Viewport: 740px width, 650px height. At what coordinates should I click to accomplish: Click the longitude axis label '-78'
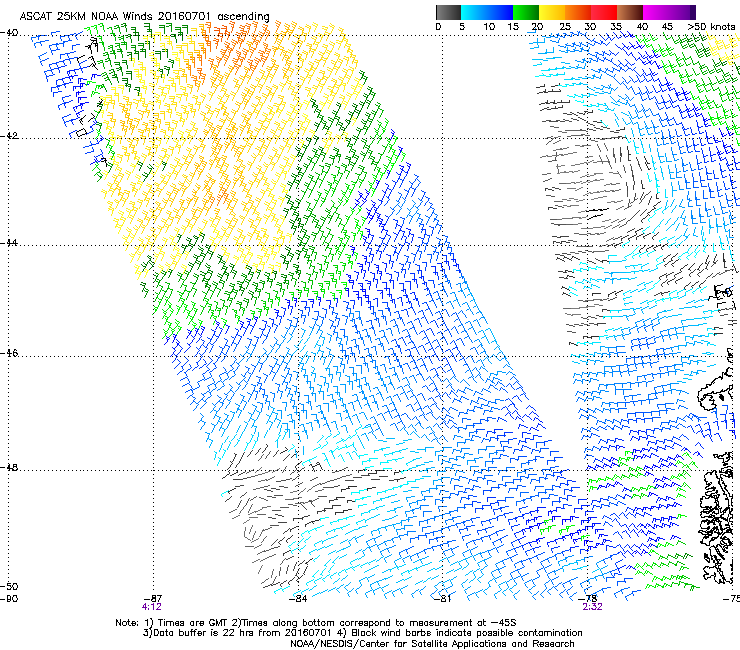point(588,598)
